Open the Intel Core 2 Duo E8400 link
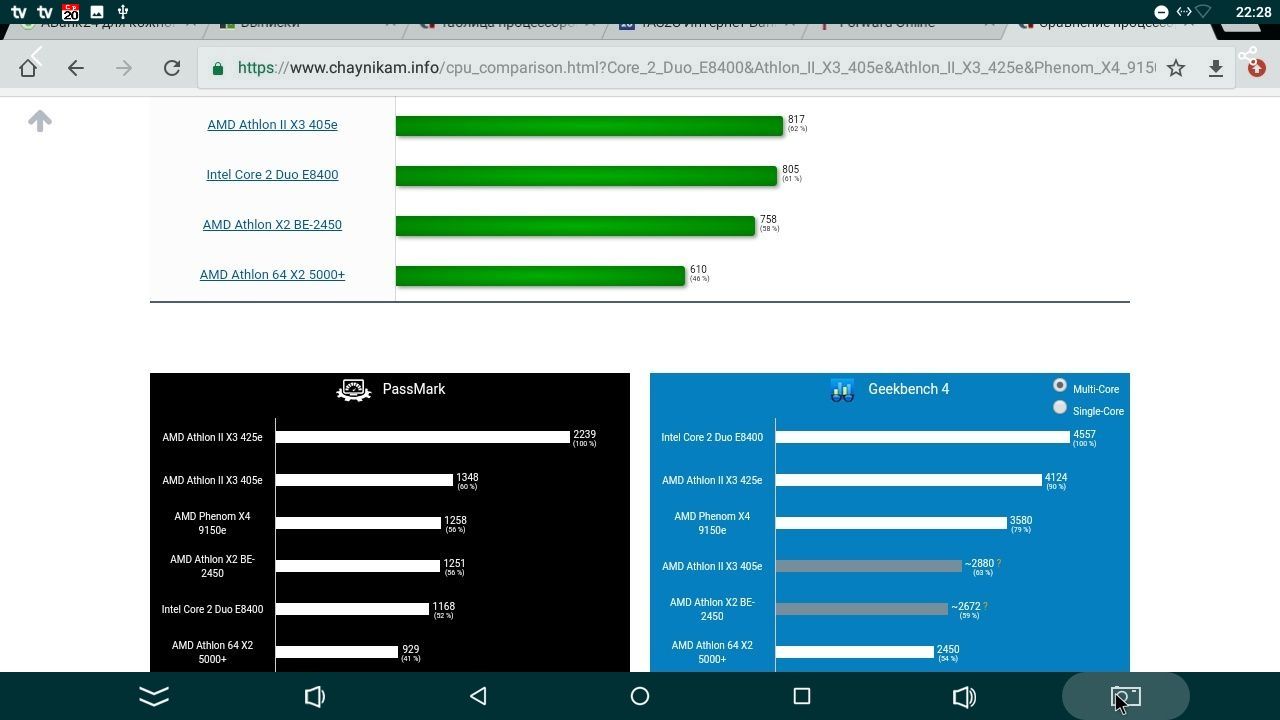 pyautogui.click(x=272, y=174)
